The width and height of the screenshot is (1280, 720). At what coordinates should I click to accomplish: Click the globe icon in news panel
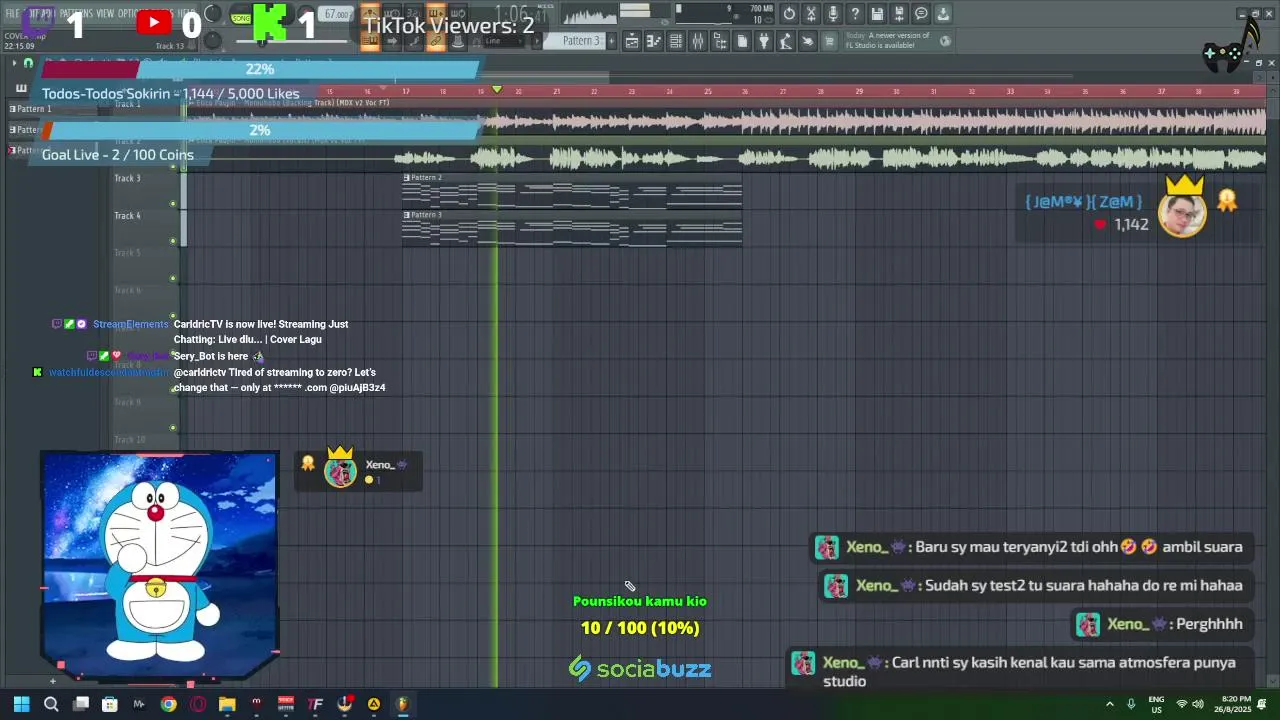944,41
